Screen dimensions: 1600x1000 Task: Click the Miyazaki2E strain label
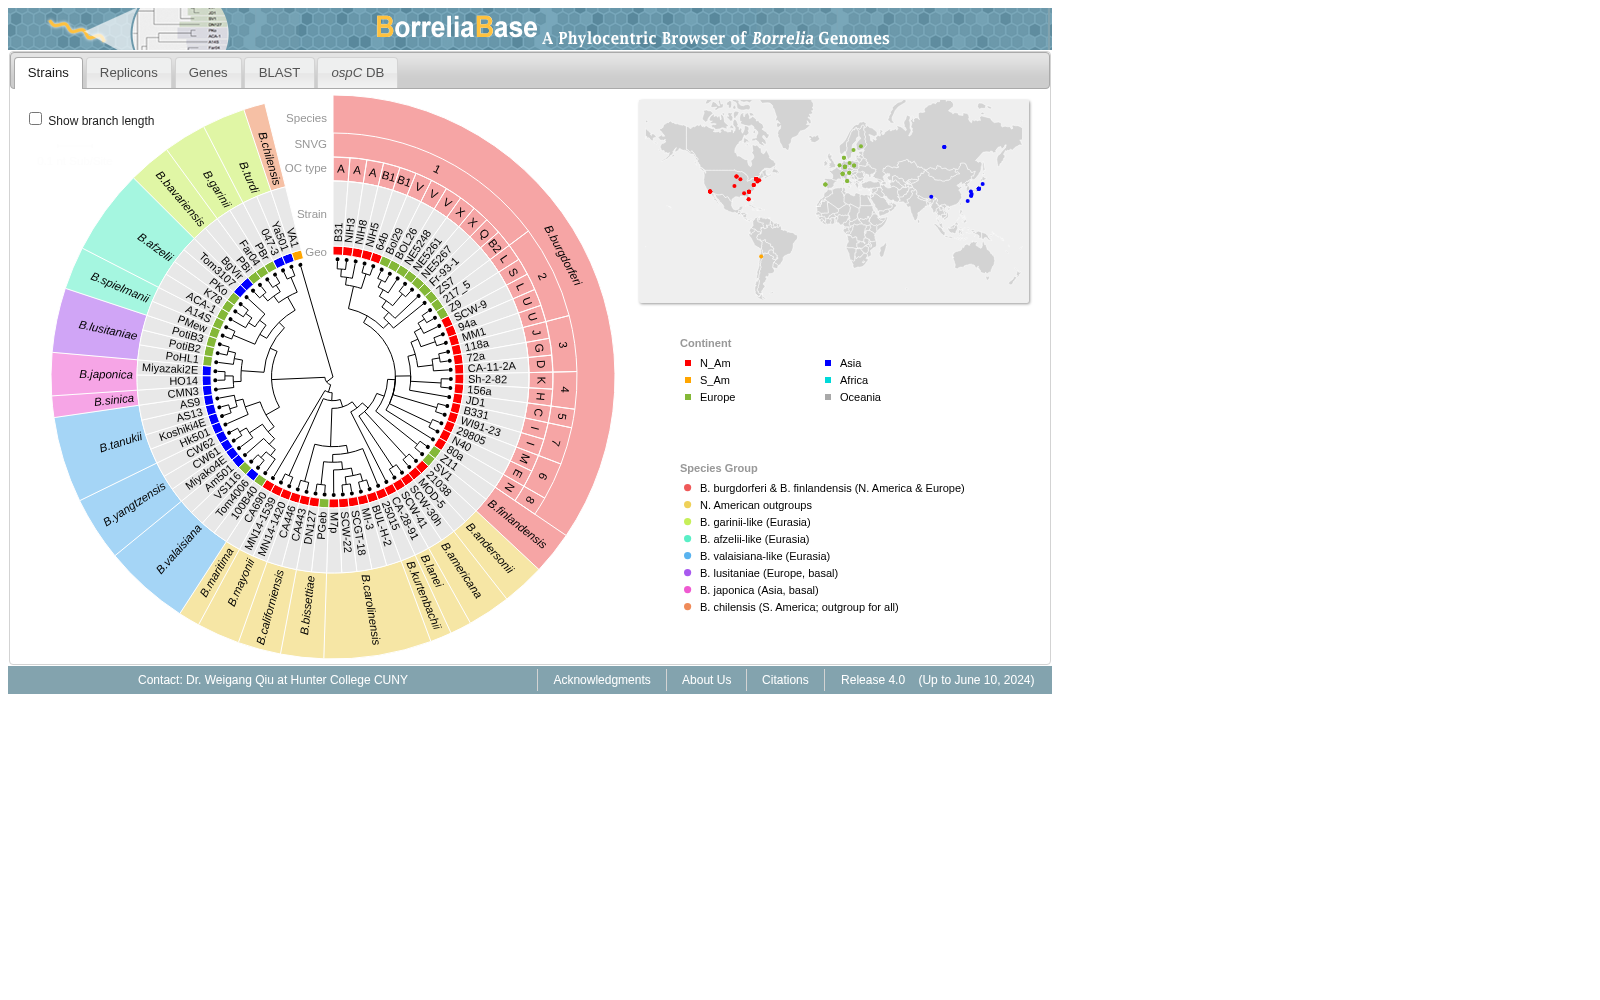coord(170,369)
